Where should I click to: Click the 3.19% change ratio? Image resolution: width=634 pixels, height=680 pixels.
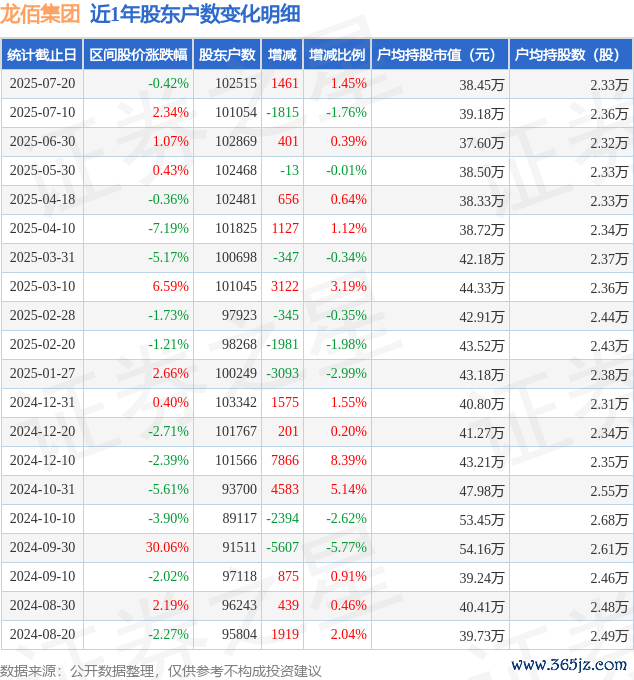(x=349, y=286)
